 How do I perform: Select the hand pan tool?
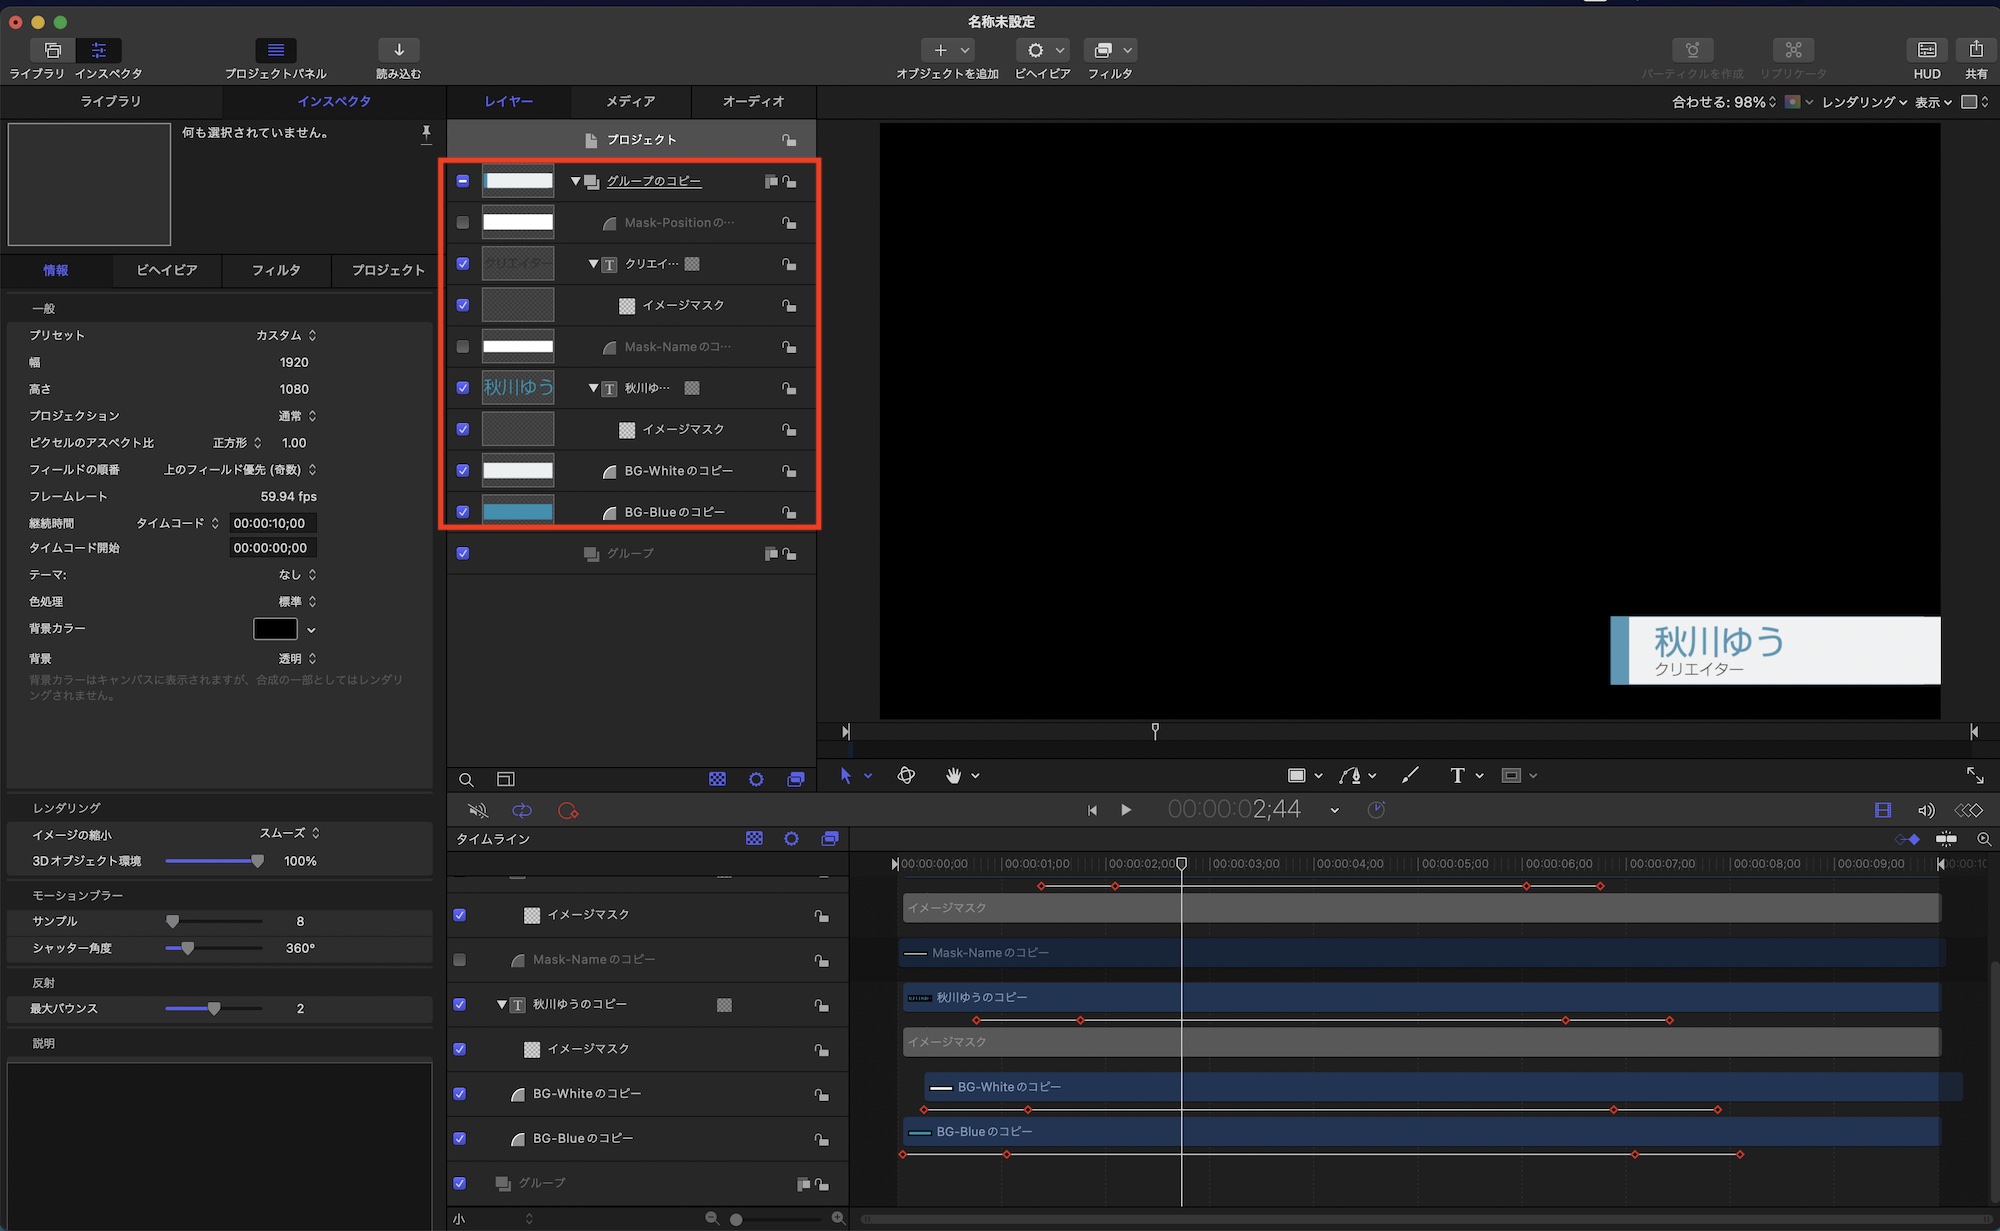[x=953, y=775]
